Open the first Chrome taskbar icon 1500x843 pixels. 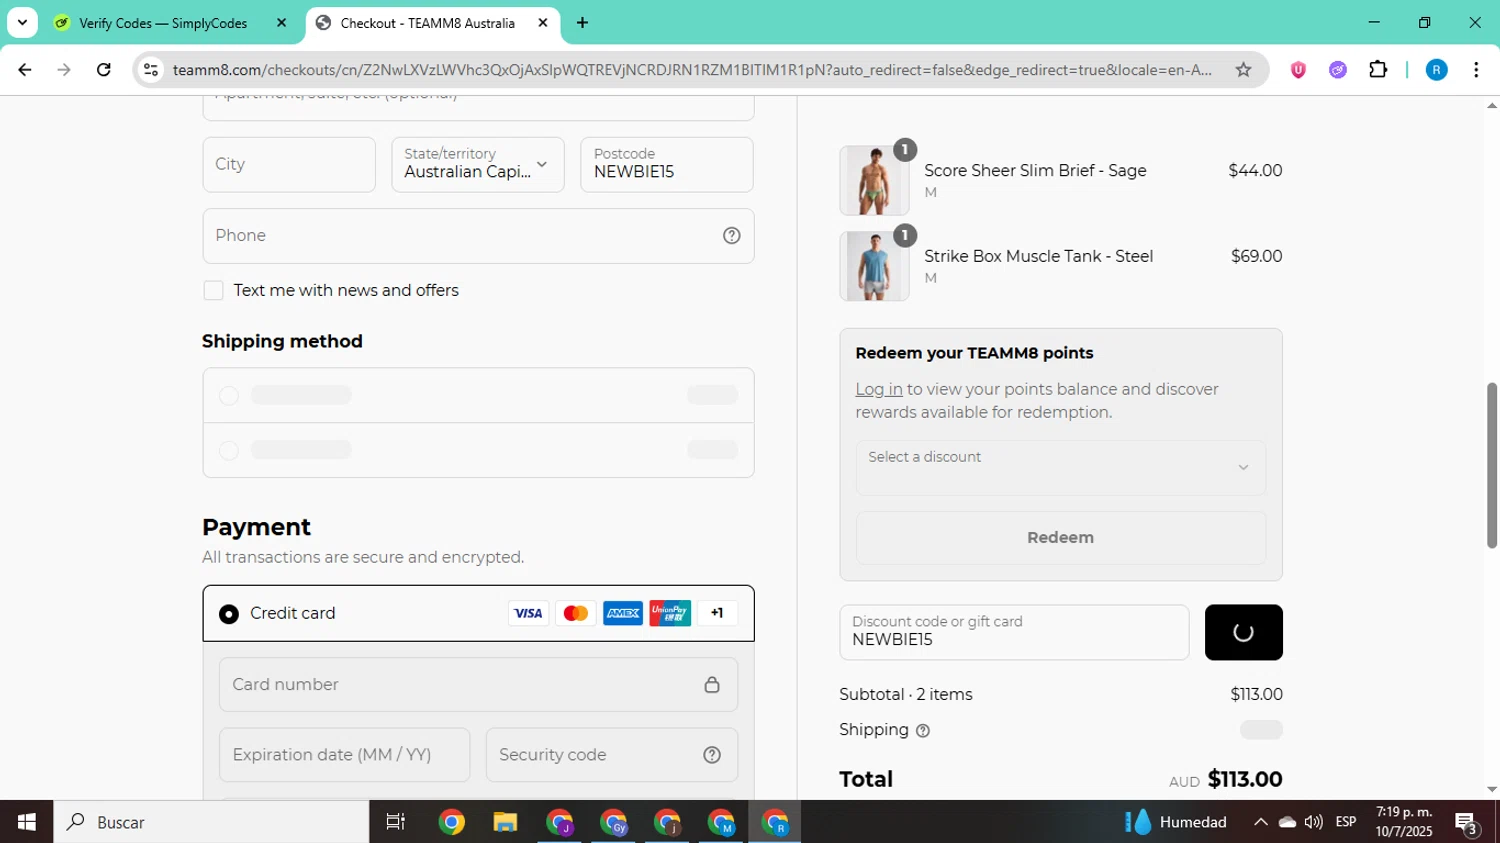tap(451, 822)
